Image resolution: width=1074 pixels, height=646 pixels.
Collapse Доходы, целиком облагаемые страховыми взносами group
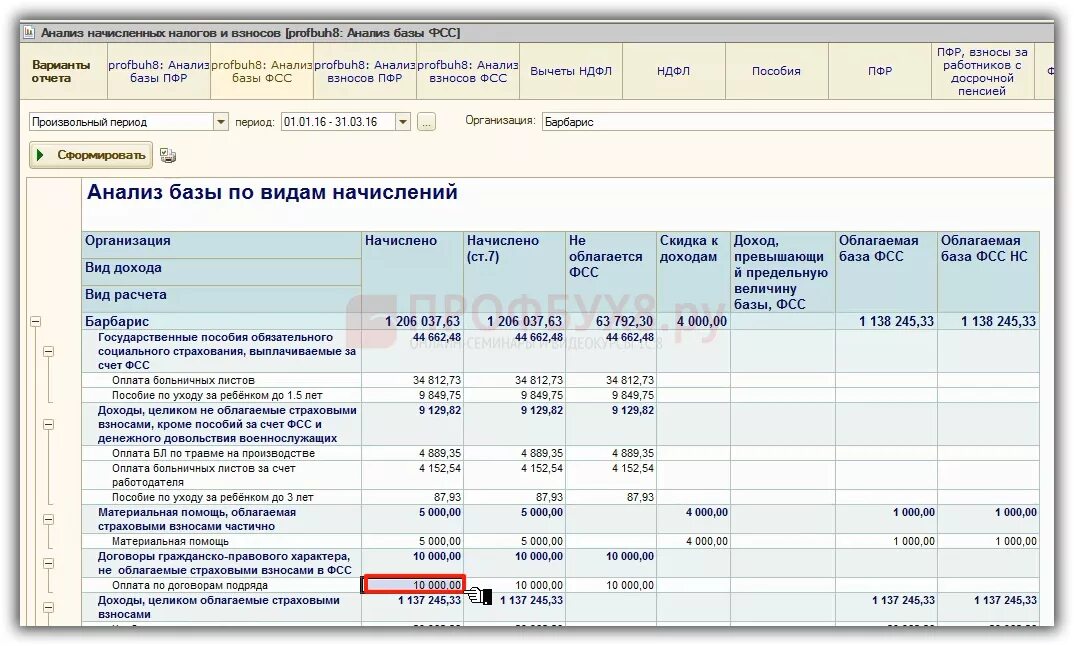tap(49, 607)
